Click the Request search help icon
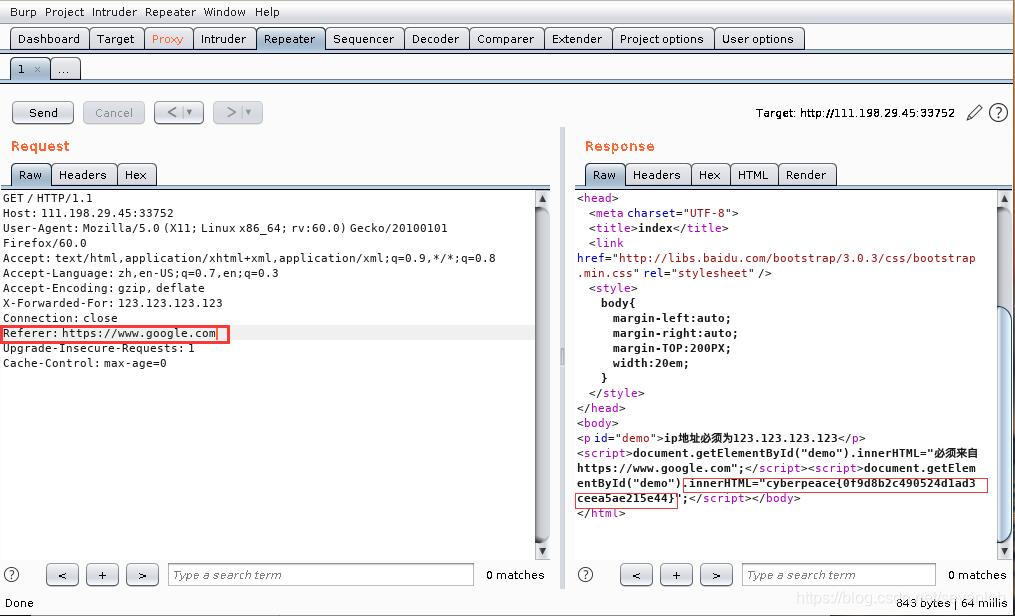The width and height of the screenshot is (1015, 616). pos(12,575)
